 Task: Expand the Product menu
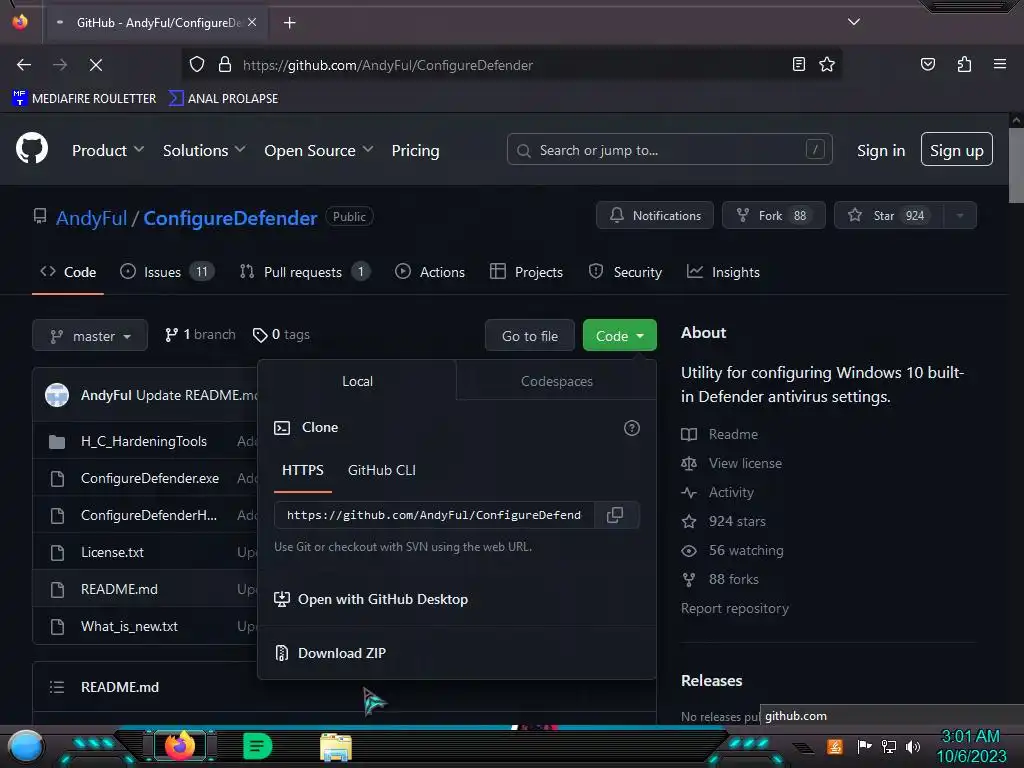[x=108, y=150]
